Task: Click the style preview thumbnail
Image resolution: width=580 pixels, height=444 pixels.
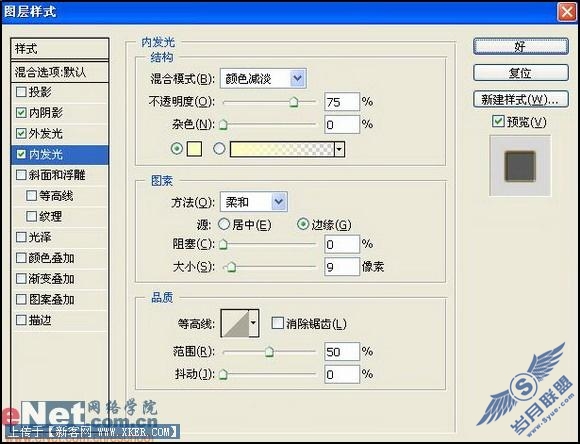Action: point(520,166)
